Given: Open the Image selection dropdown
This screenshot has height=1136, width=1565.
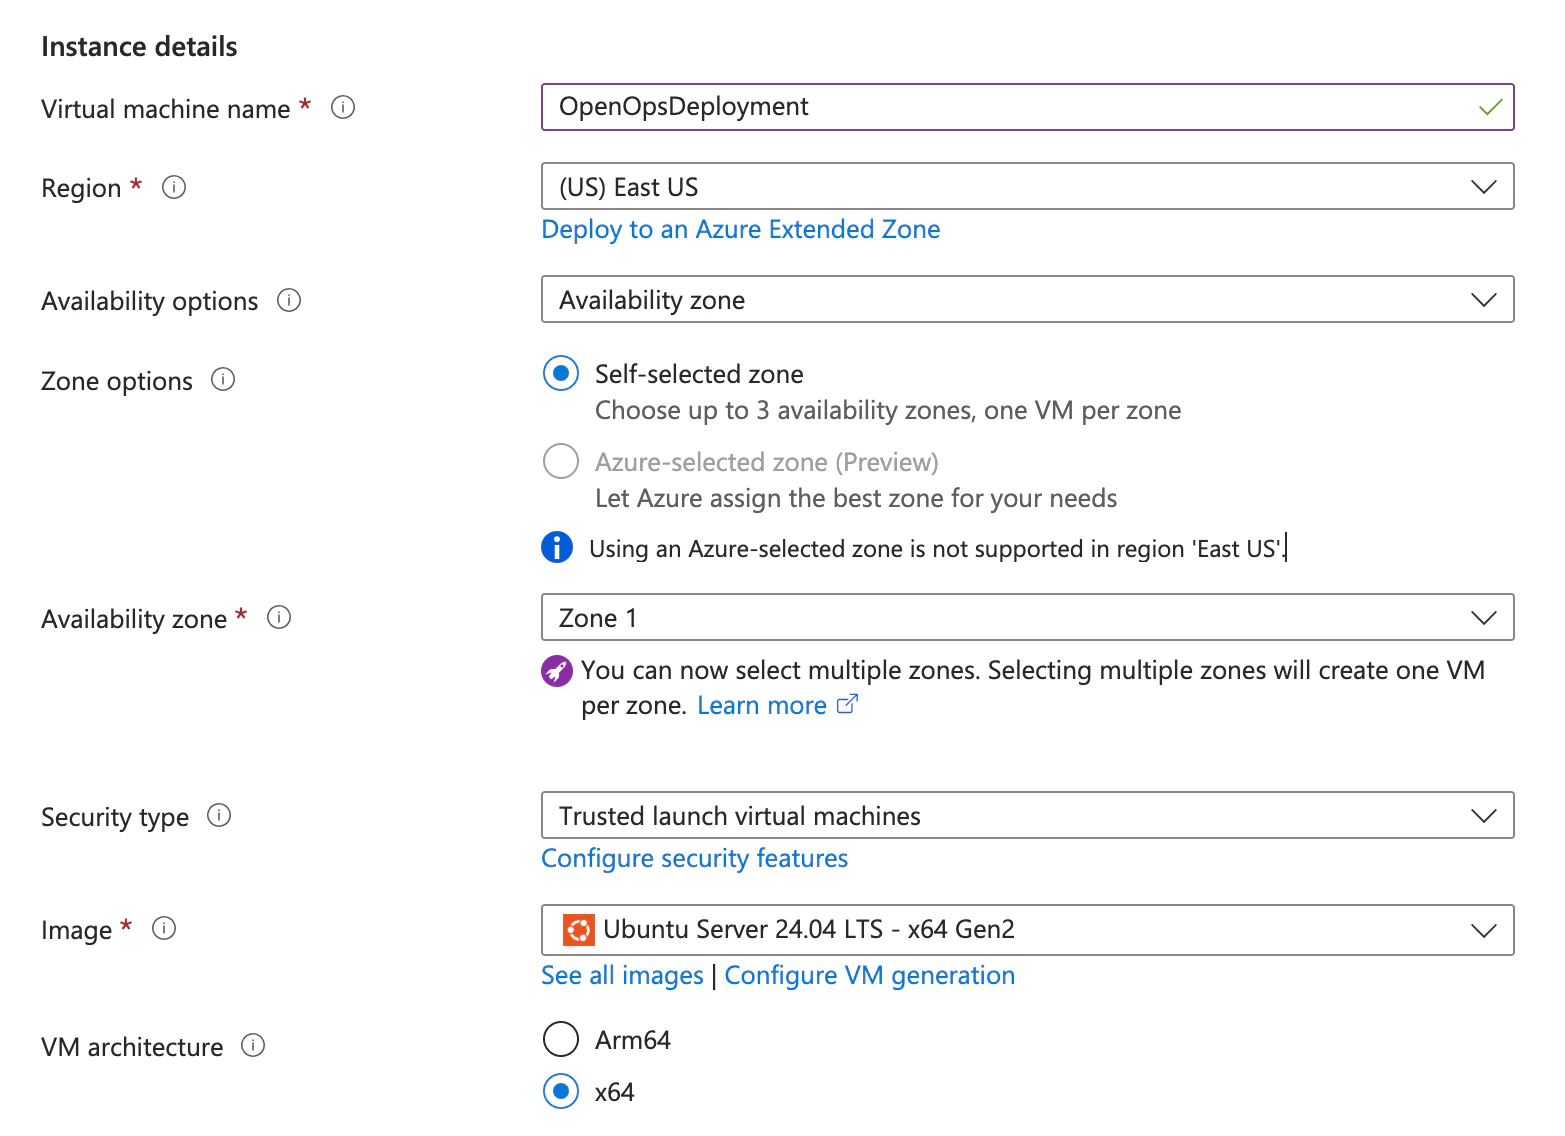Looking at the screenshot, I should [x=1027, y=930].
